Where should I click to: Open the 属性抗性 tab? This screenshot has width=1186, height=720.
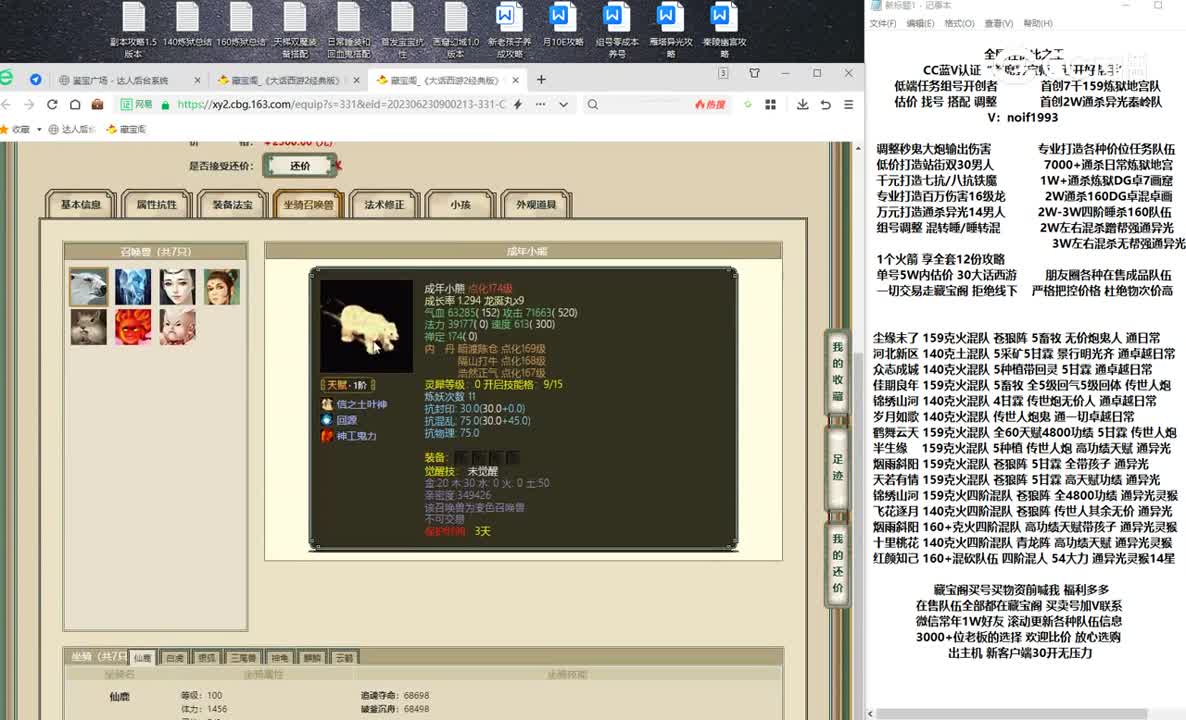157,205
